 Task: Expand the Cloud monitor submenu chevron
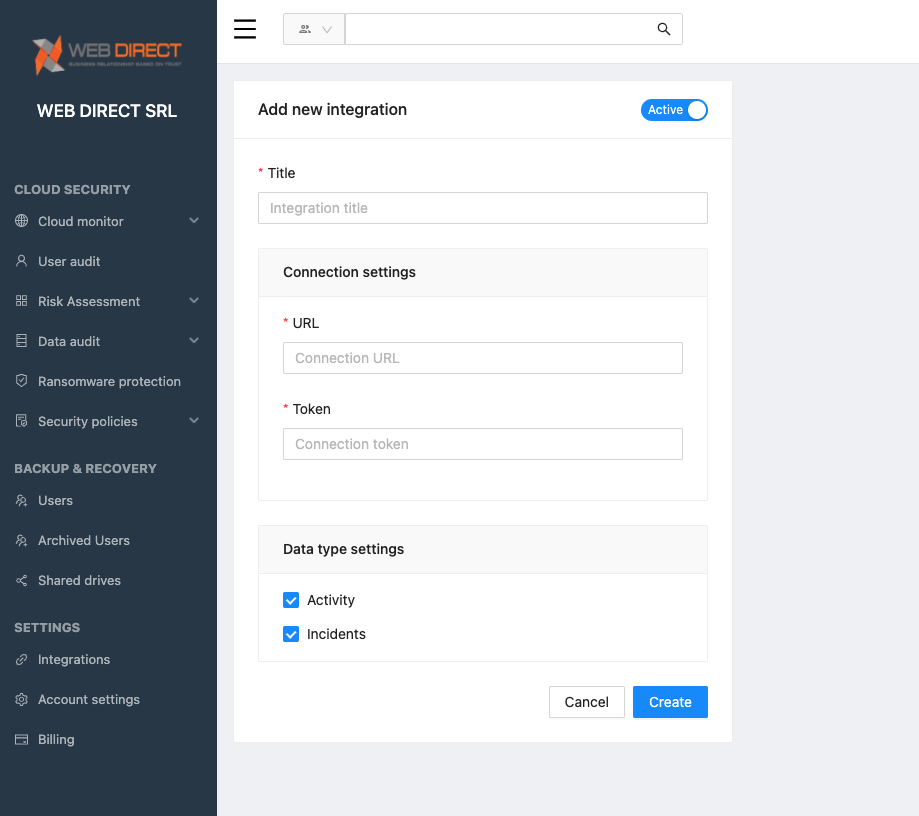click(x=194, y=221)
